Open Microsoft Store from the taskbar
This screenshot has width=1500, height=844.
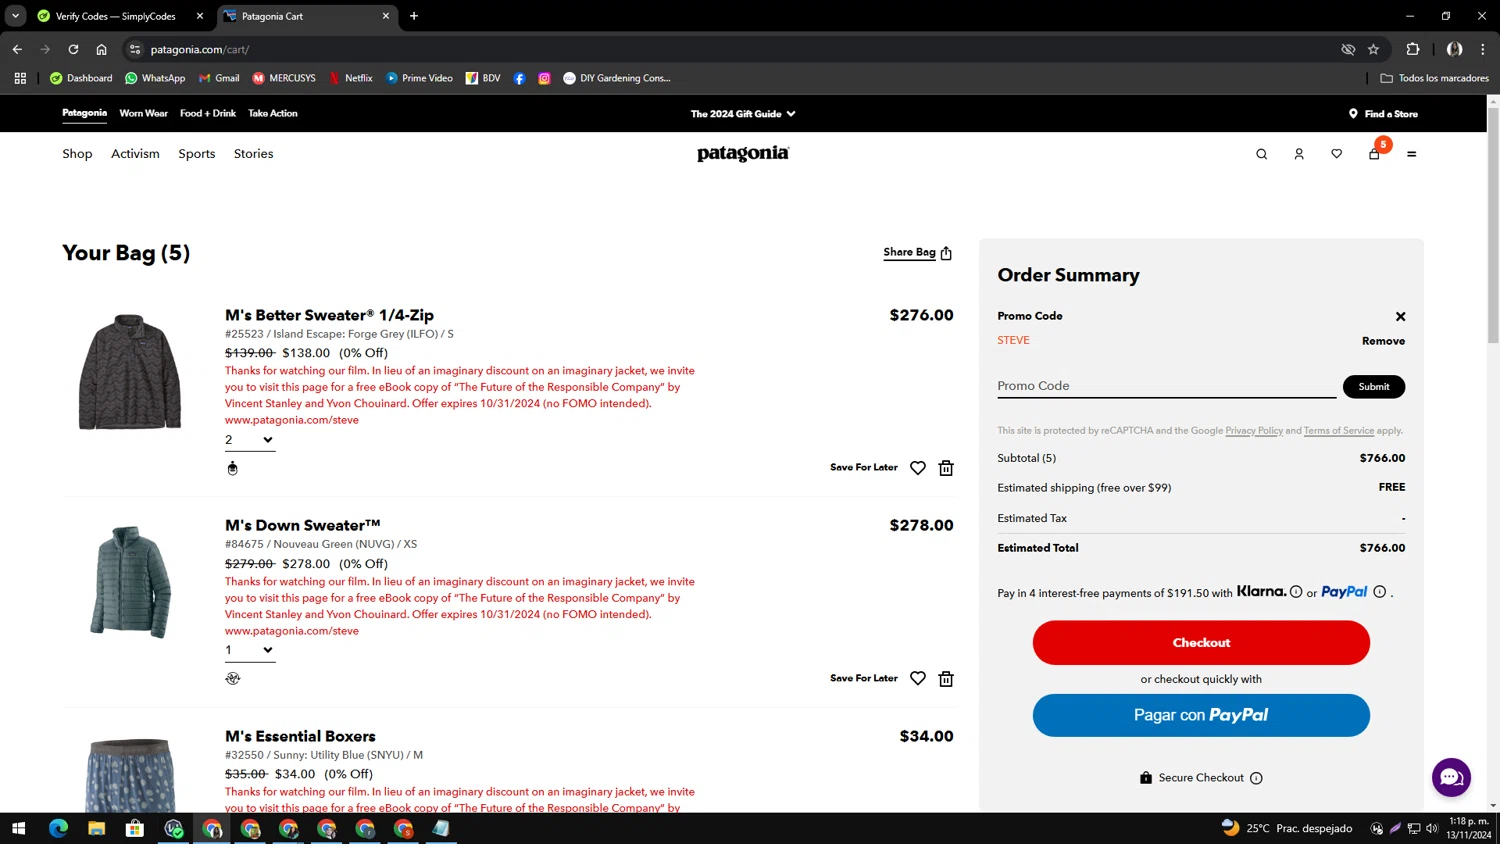[134, 828]
